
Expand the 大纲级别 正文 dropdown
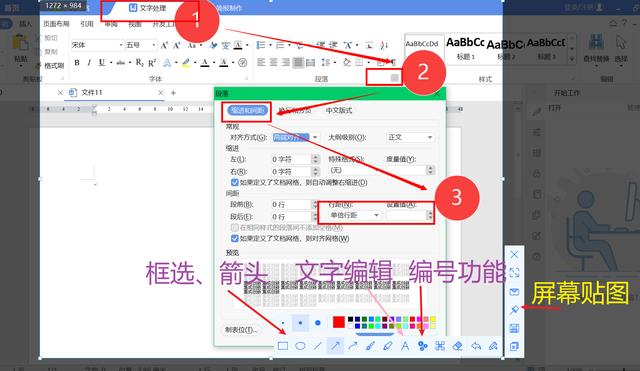pyautogui.click(x=410, y=138)
